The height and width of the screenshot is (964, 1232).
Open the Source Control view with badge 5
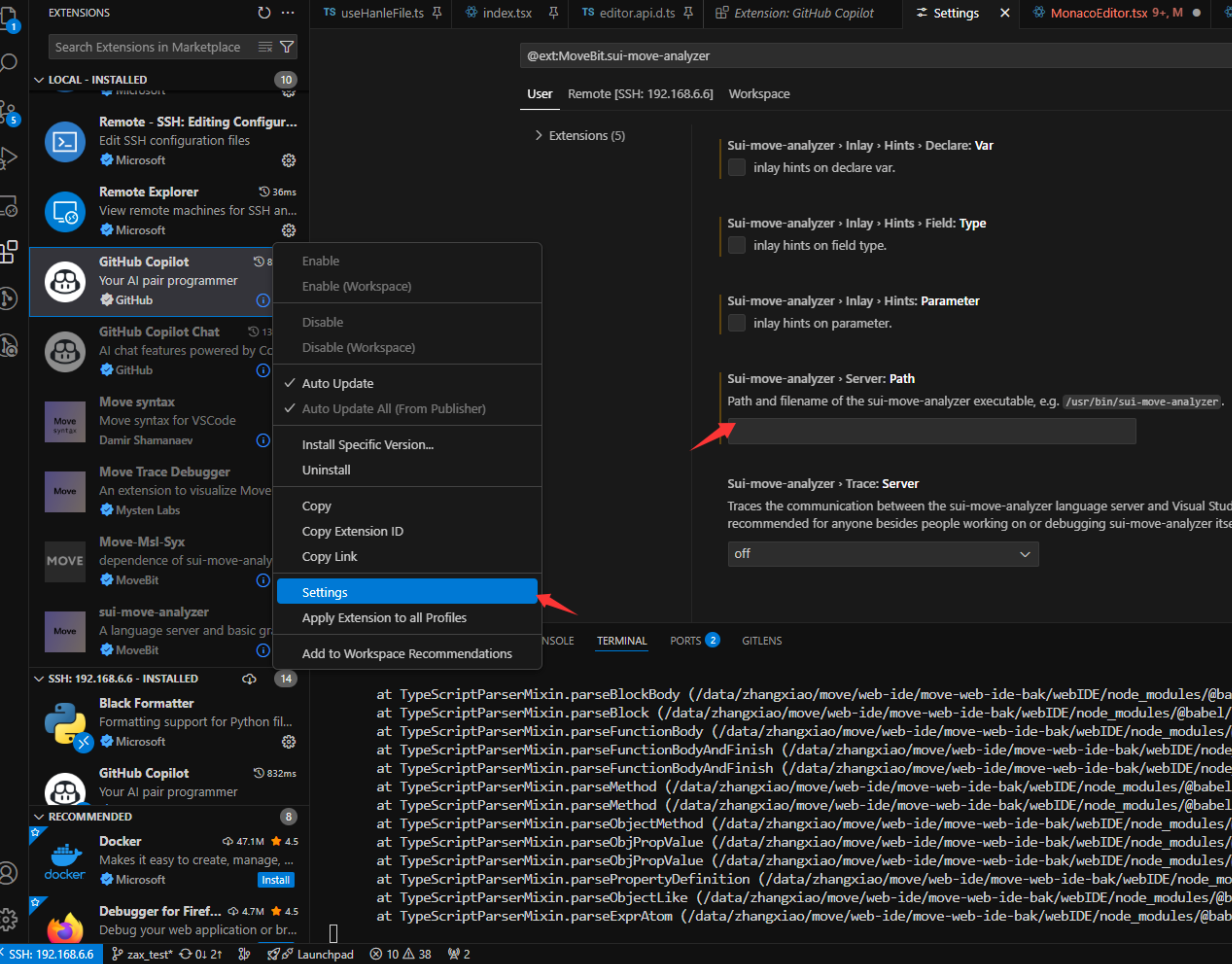coord(8,111)
